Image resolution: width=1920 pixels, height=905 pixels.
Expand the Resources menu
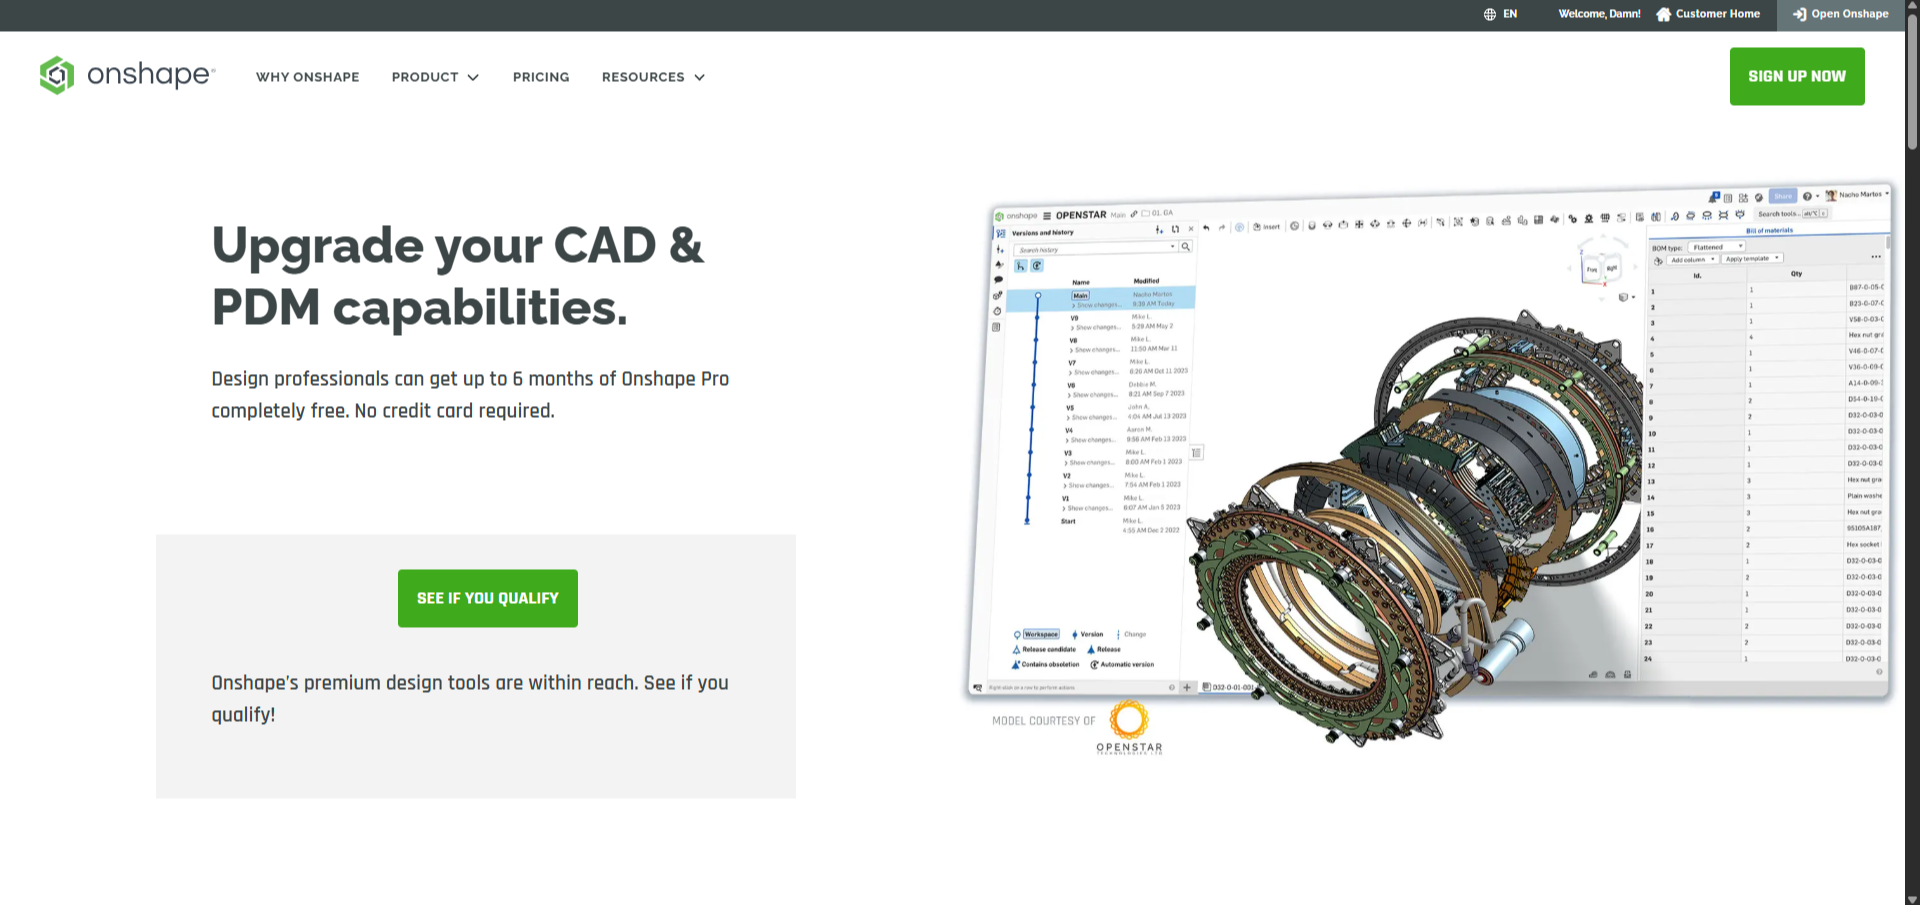point(653,77)
